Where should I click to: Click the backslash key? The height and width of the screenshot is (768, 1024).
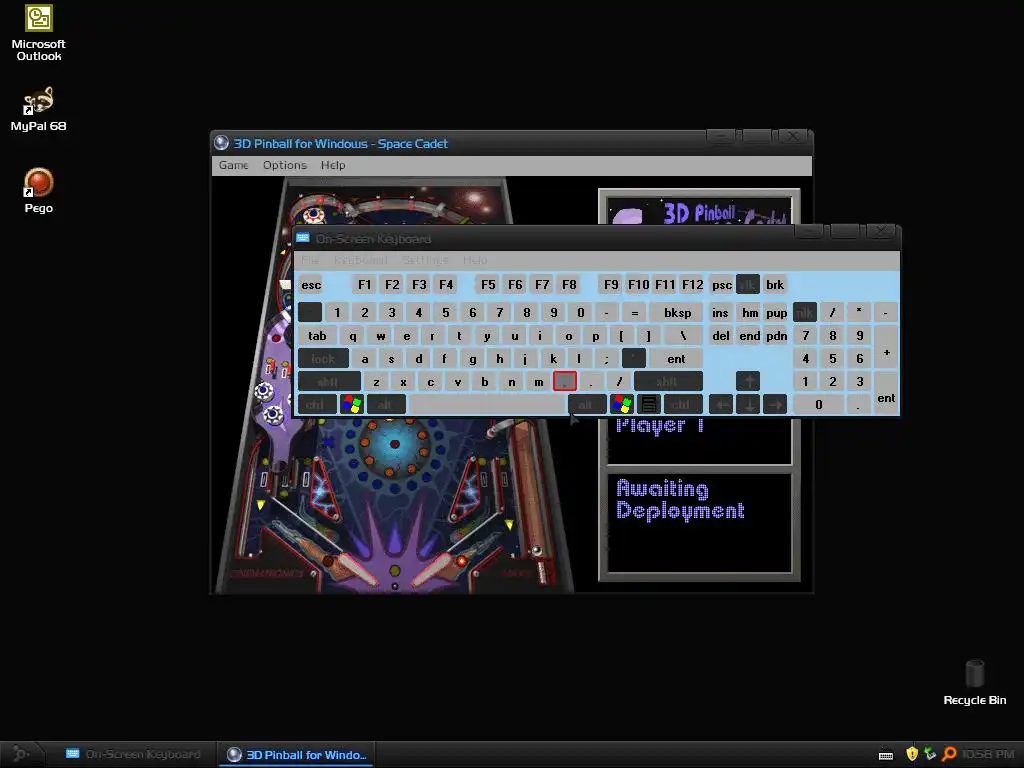(x=683, y=336)
